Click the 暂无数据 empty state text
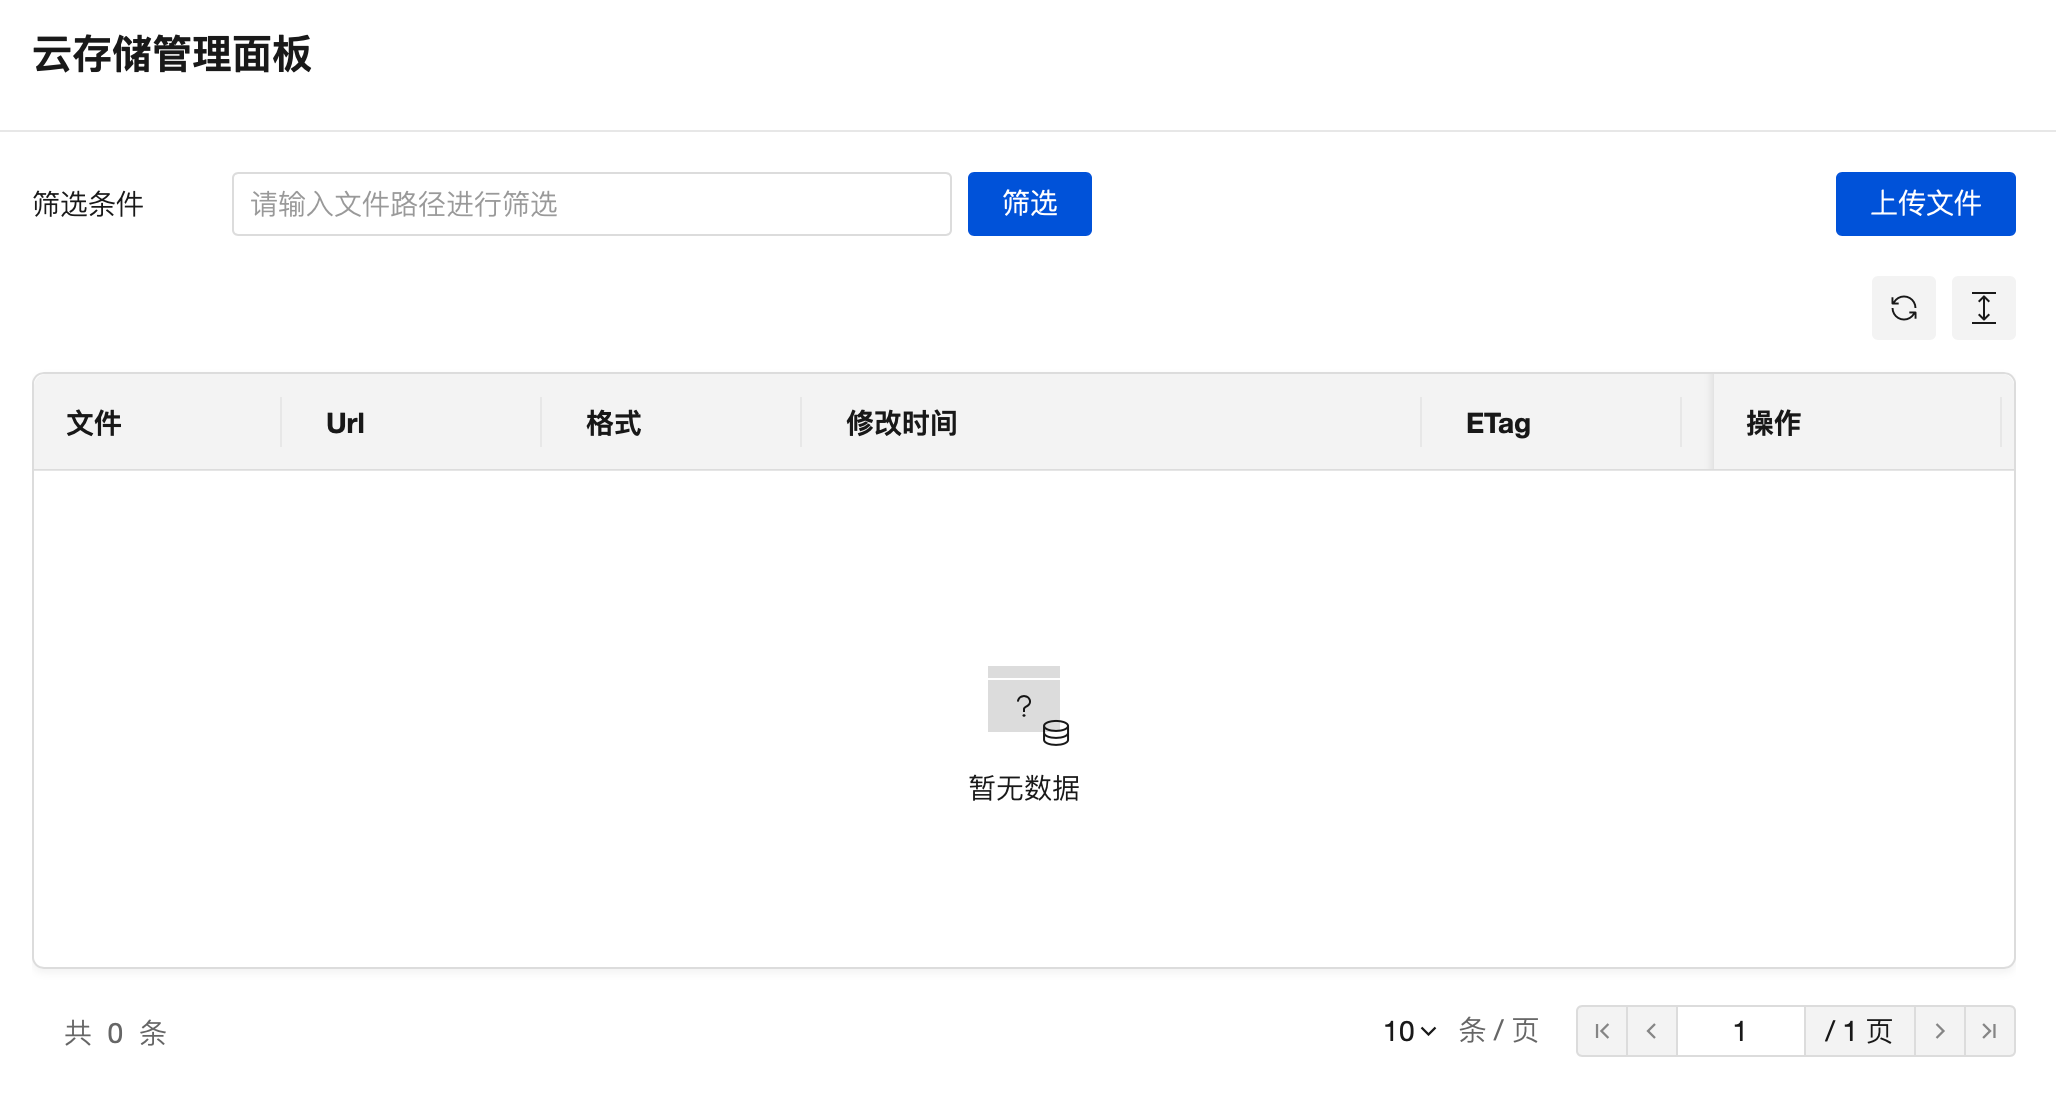The width and height of the screenshot is (2056, 1112). [x=1024, y=788]
